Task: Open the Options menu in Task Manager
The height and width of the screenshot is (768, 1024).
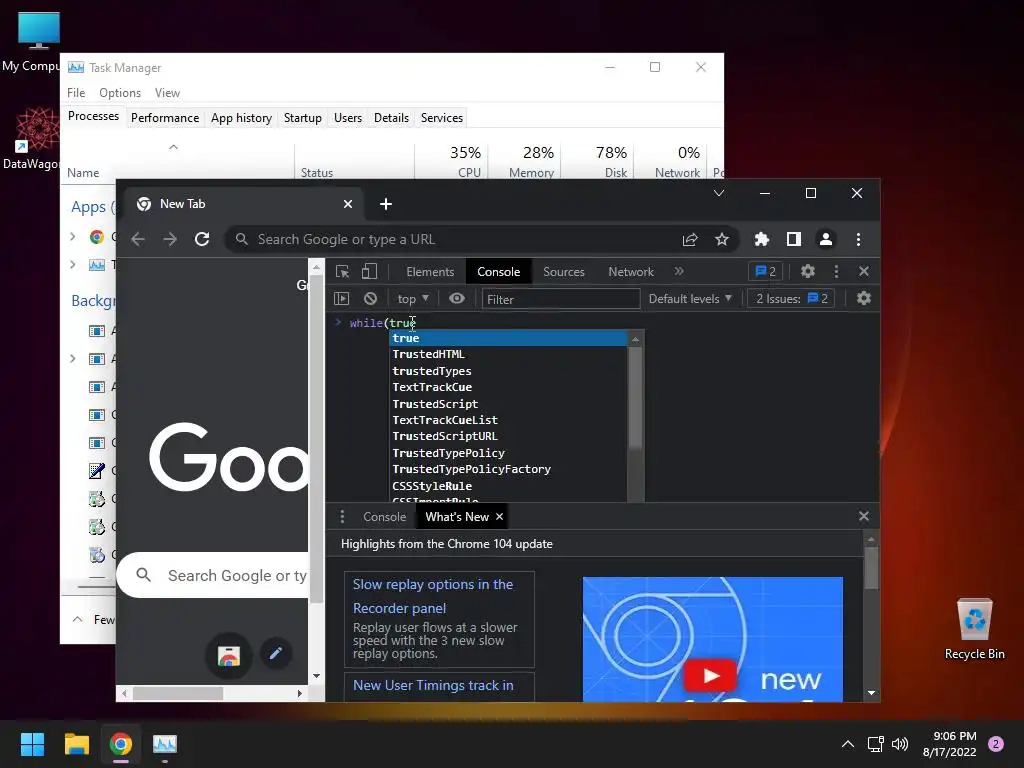Action: click(x=120, y=93)
